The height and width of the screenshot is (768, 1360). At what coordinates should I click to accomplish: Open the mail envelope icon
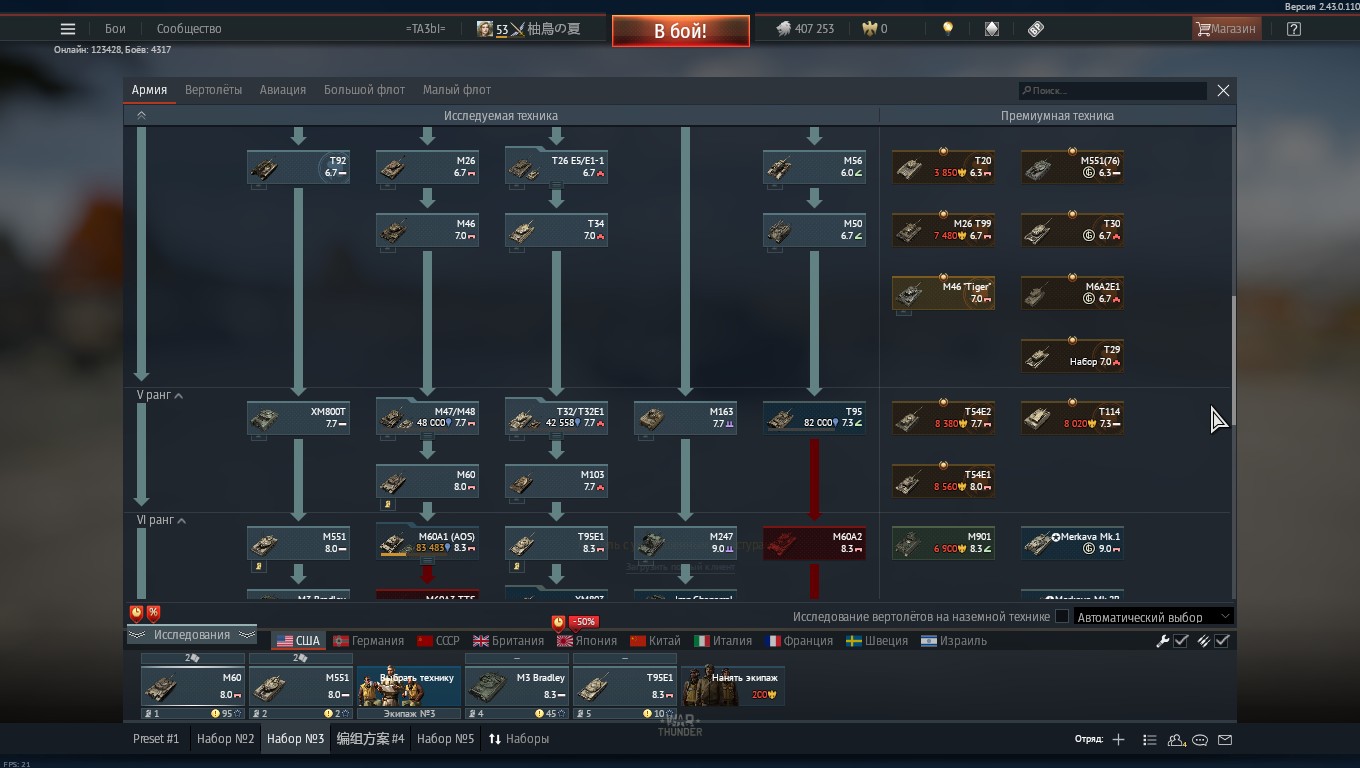tap(1225, 740)
